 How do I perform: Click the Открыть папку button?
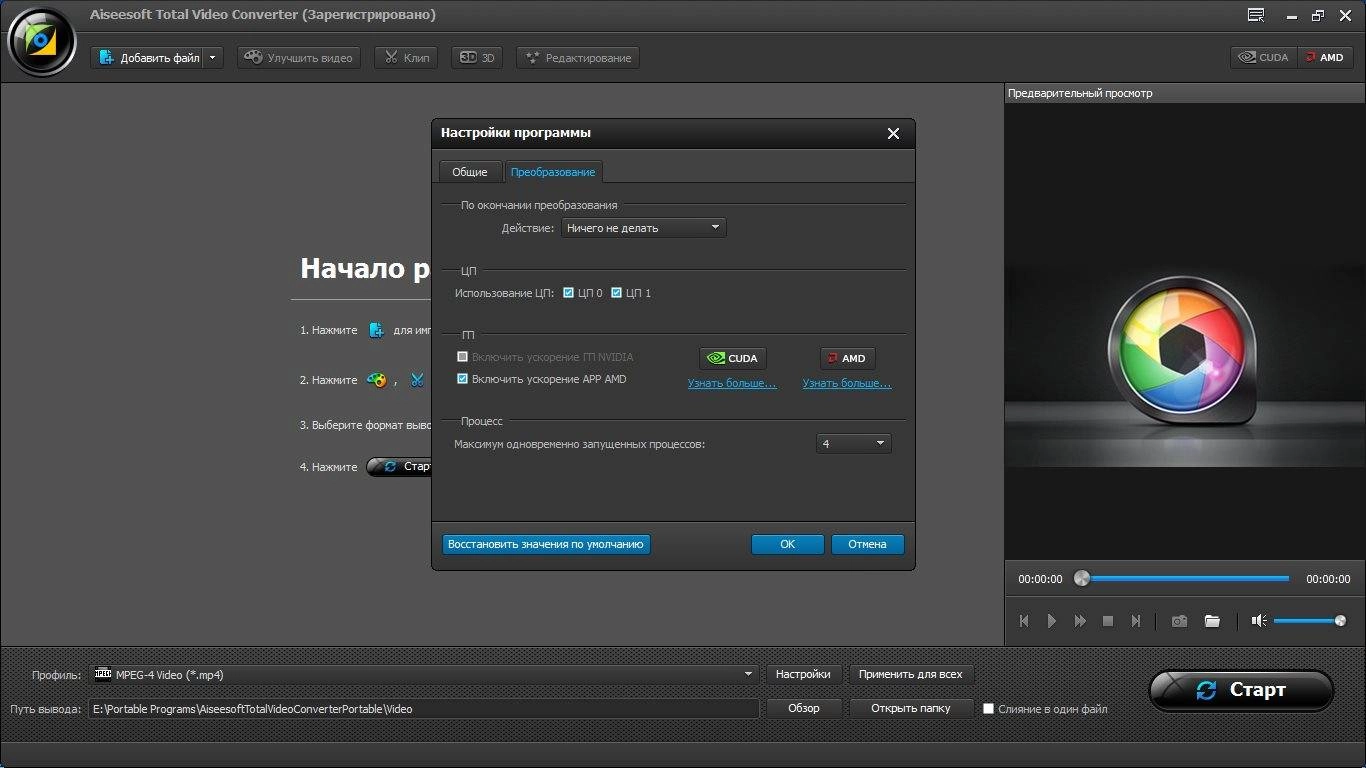click(910, 708)
